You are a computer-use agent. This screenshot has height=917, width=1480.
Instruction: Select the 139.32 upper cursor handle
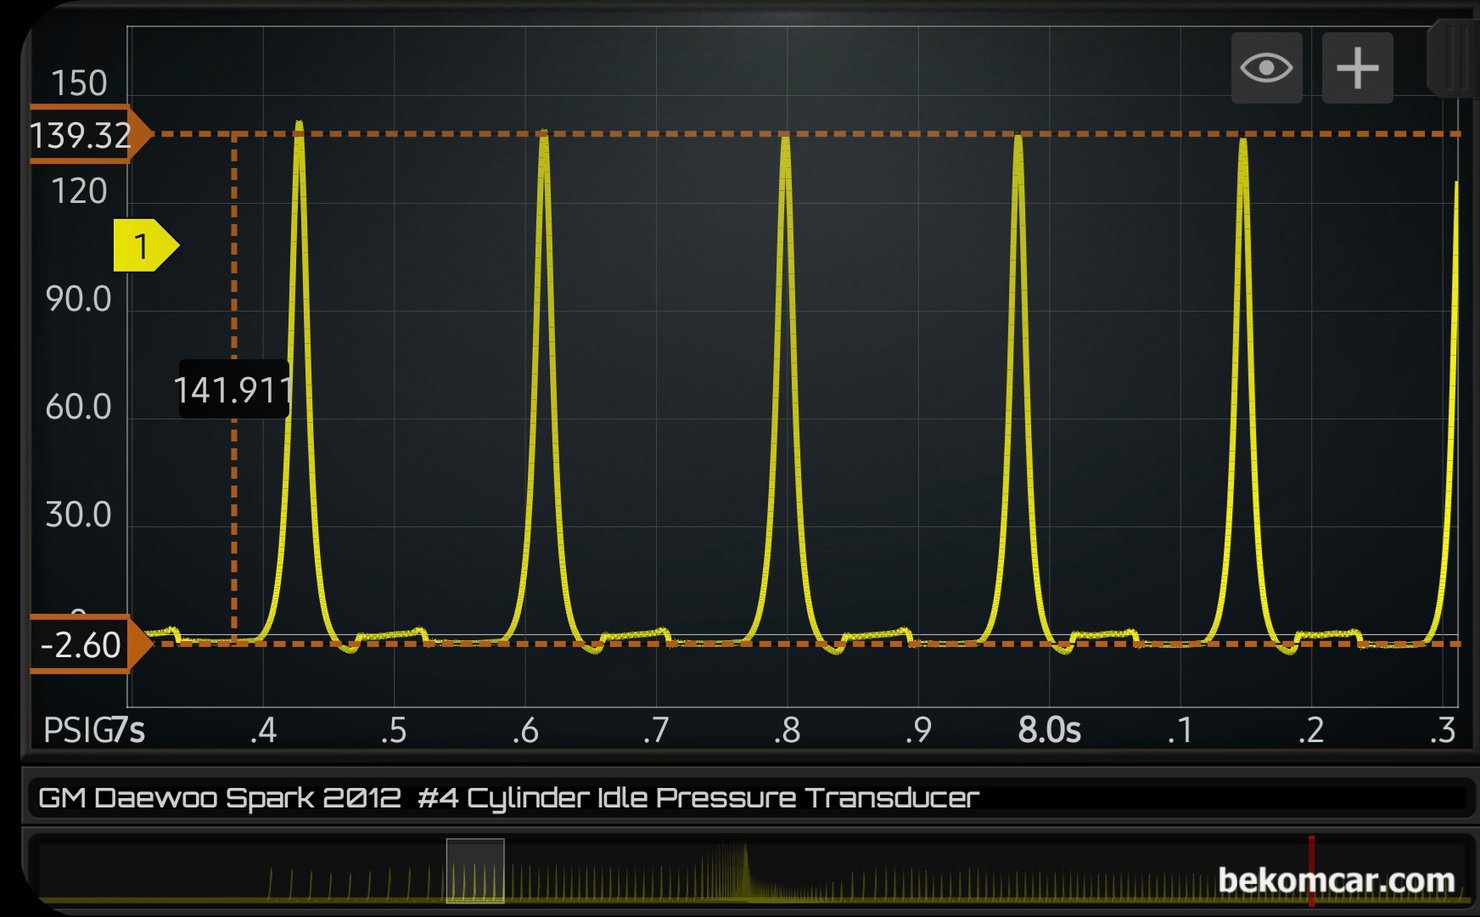[85, 135]
